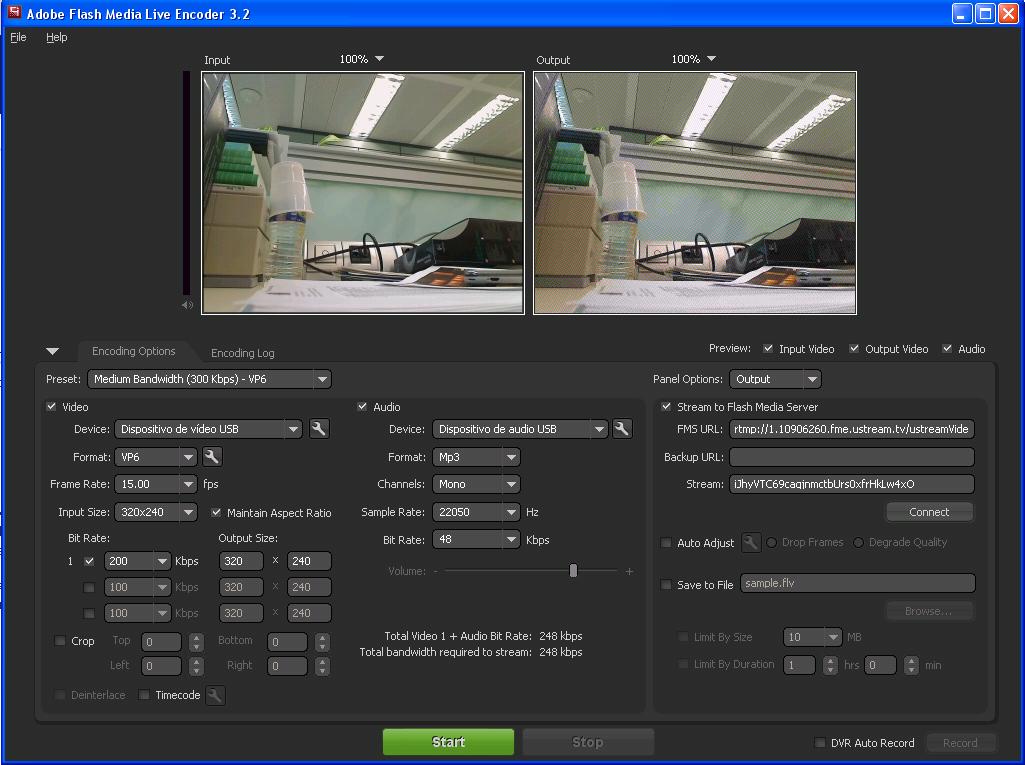Open the File menu
The width and height of the screenshot is (1025, 765).
(18, 37)
